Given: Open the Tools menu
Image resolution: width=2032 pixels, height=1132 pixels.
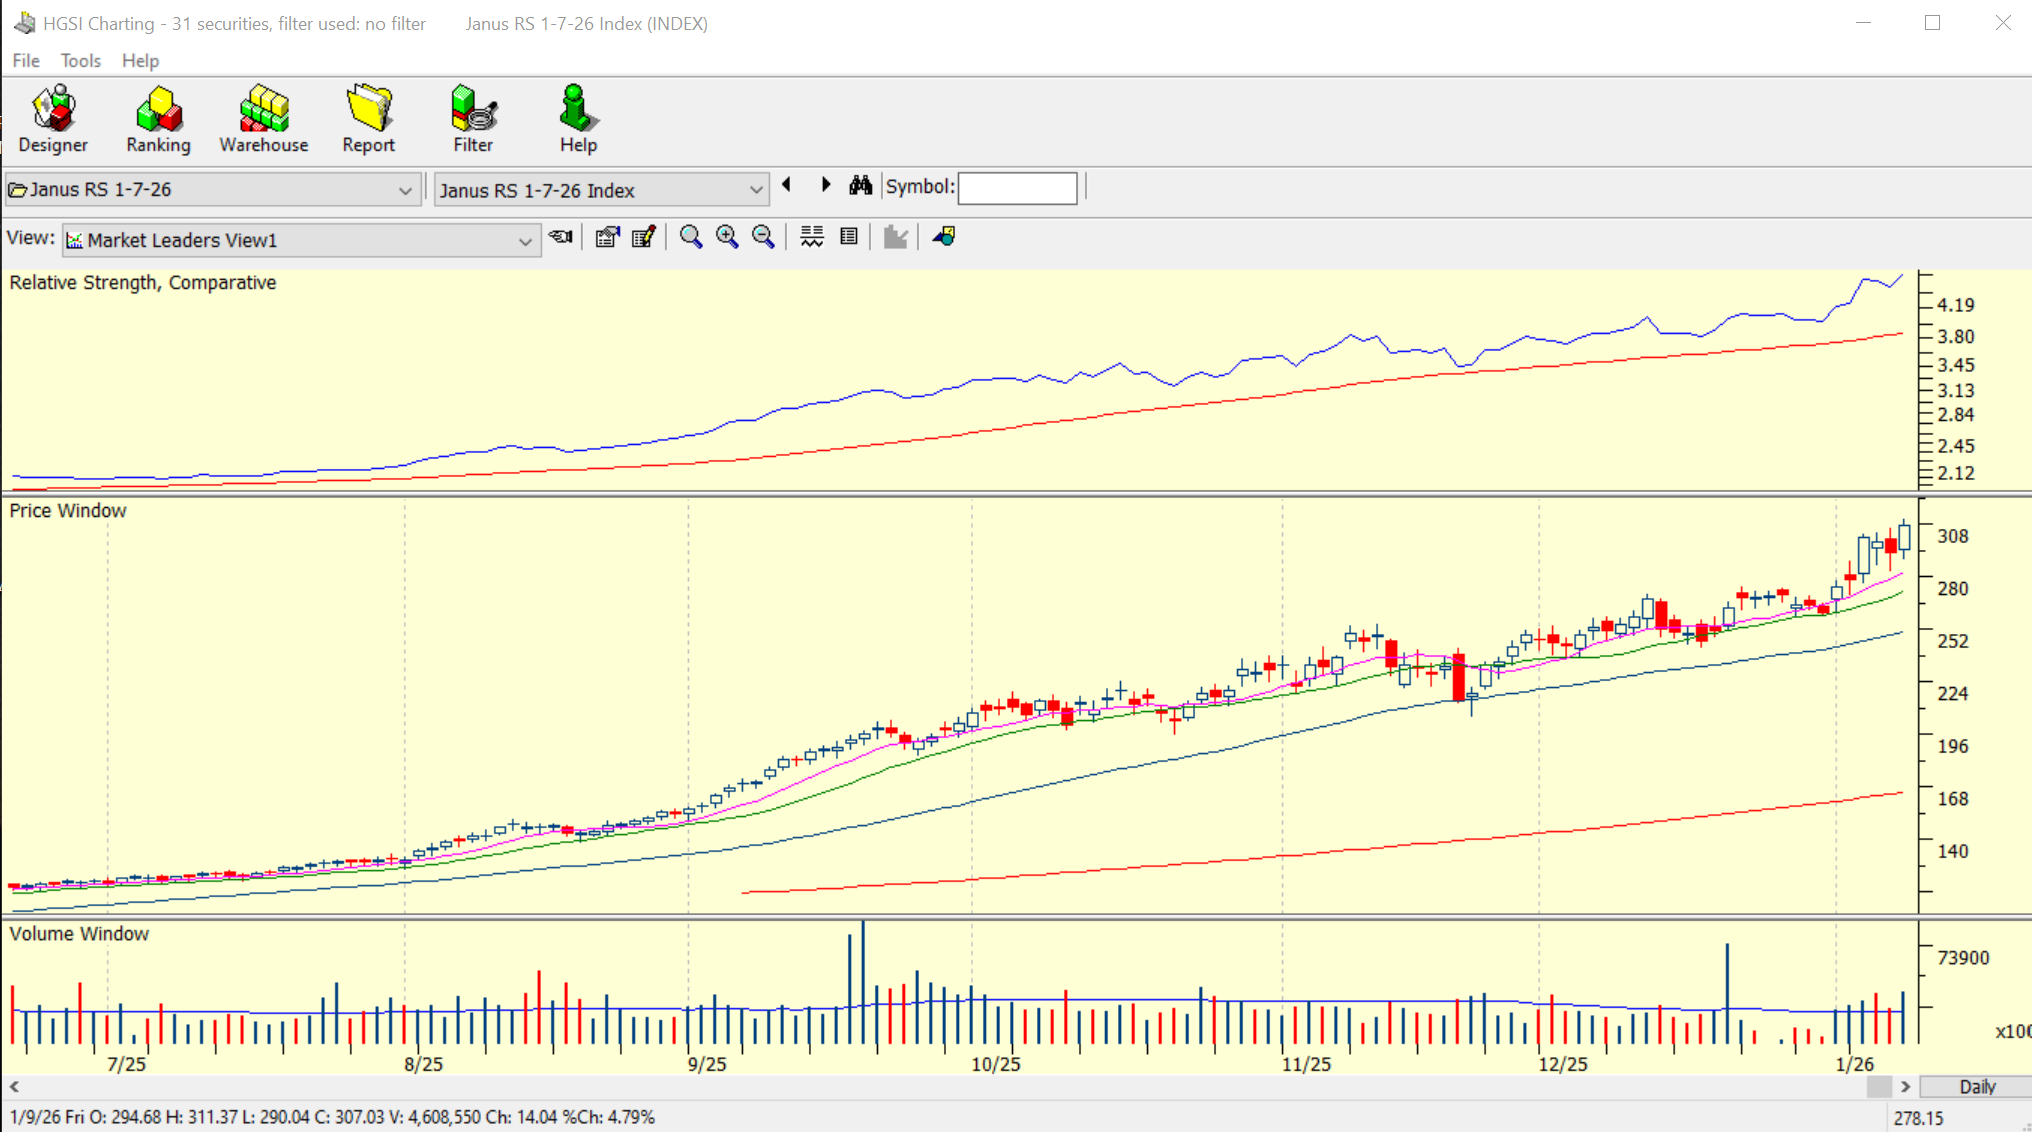Looking at the screenshot, I should click(x=80, y=61).
